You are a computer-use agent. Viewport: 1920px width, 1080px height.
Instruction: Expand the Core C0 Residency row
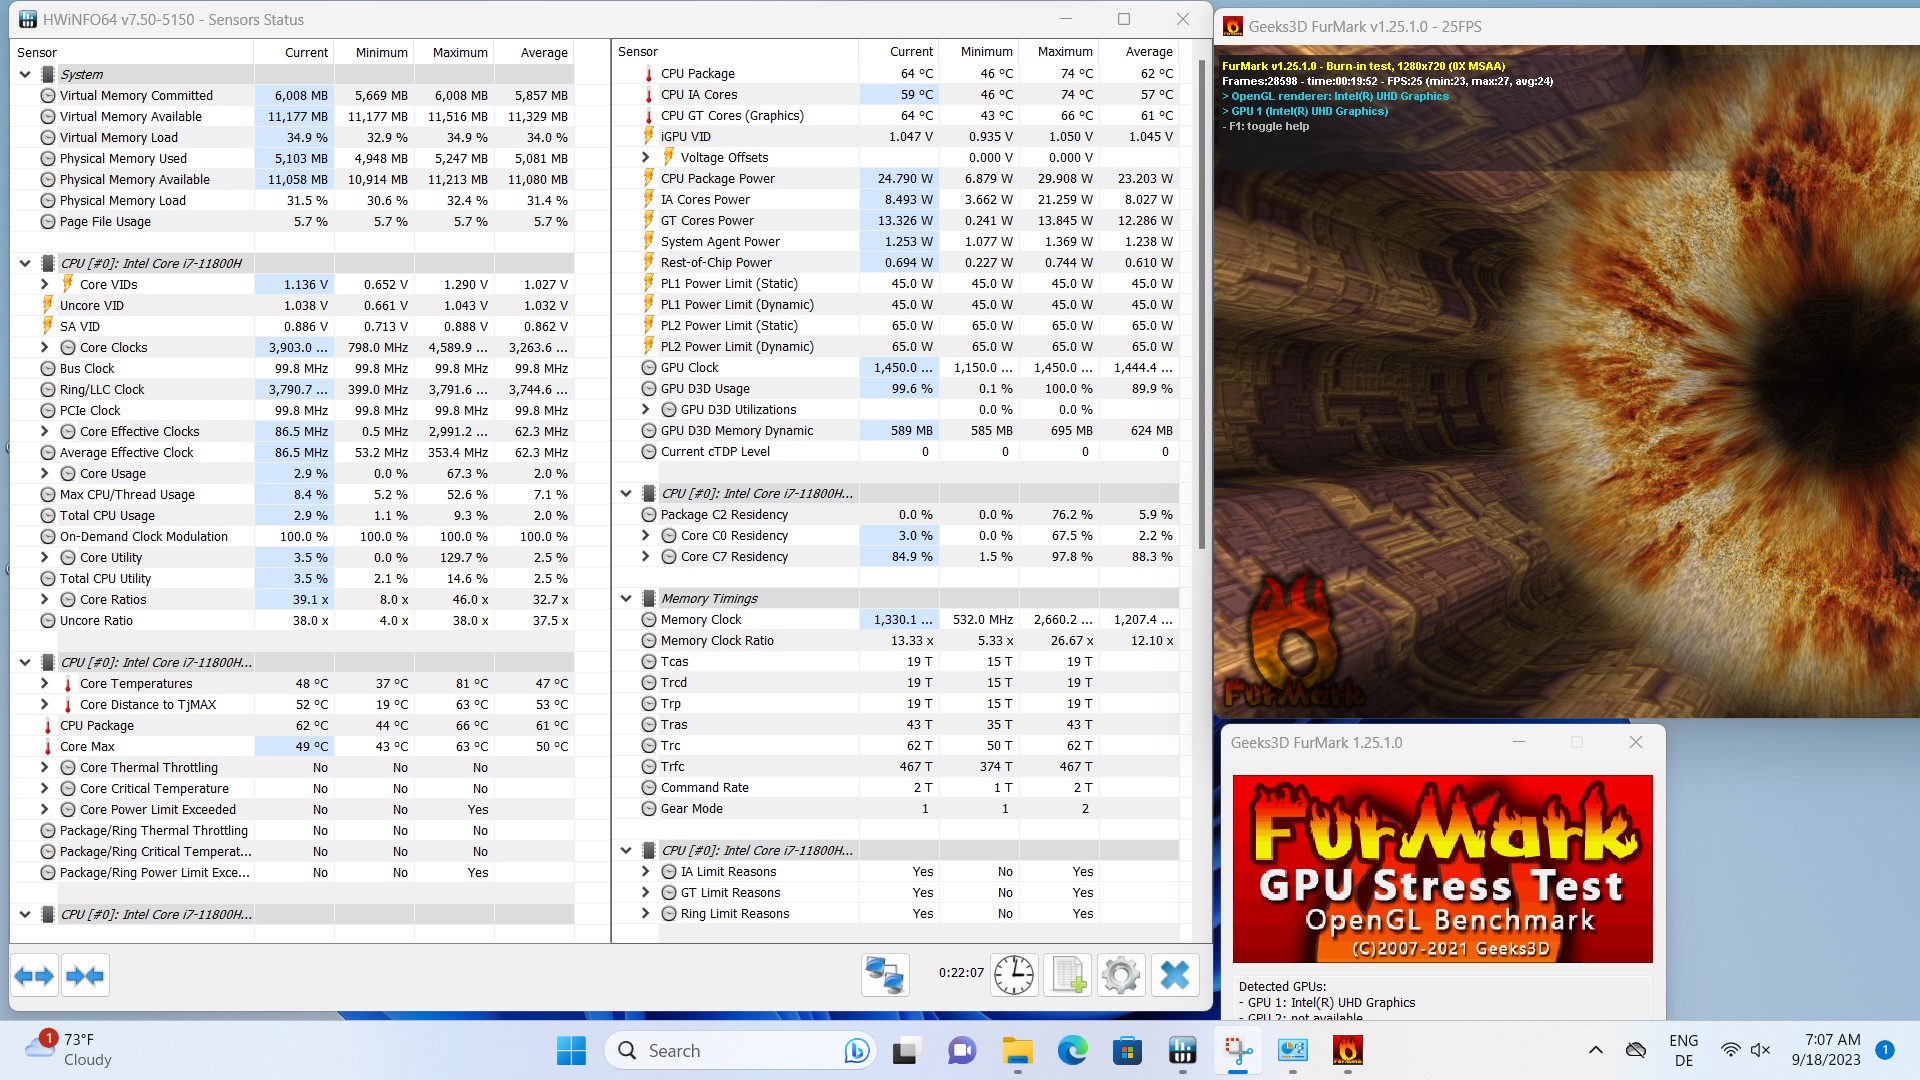click(645, 535)
